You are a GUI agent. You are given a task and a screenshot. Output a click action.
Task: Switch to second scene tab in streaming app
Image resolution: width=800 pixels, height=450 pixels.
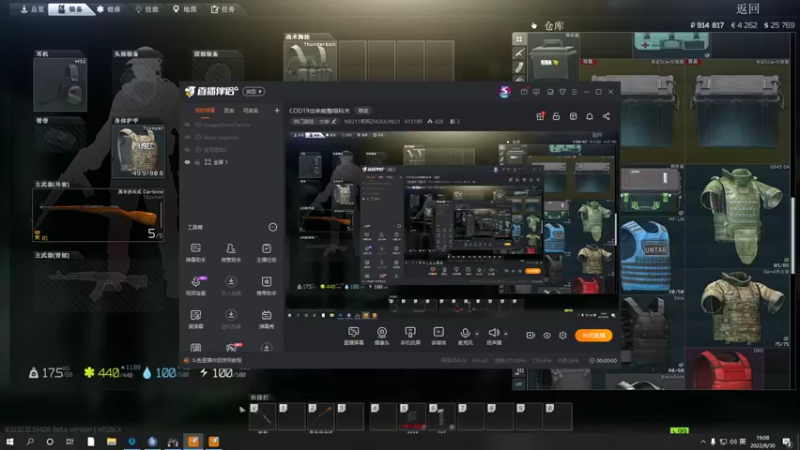(229, 110)
